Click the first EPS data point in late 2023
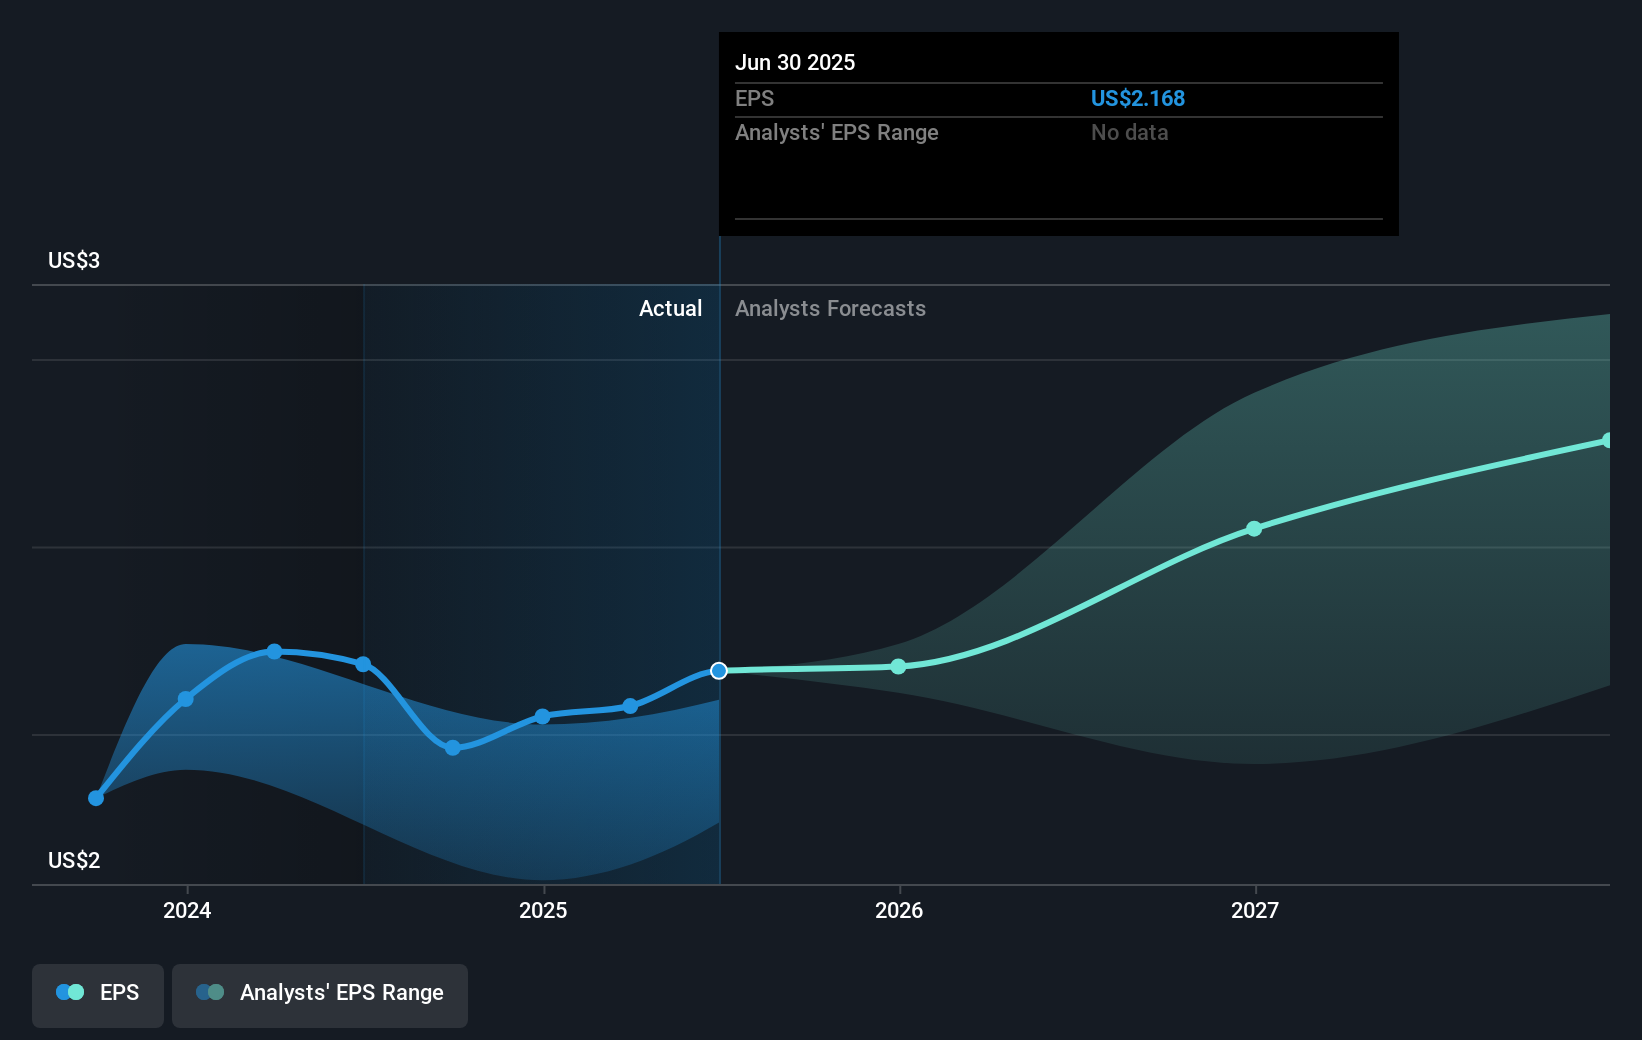This screenshot has width=1642, height=1040. [96, 798]
